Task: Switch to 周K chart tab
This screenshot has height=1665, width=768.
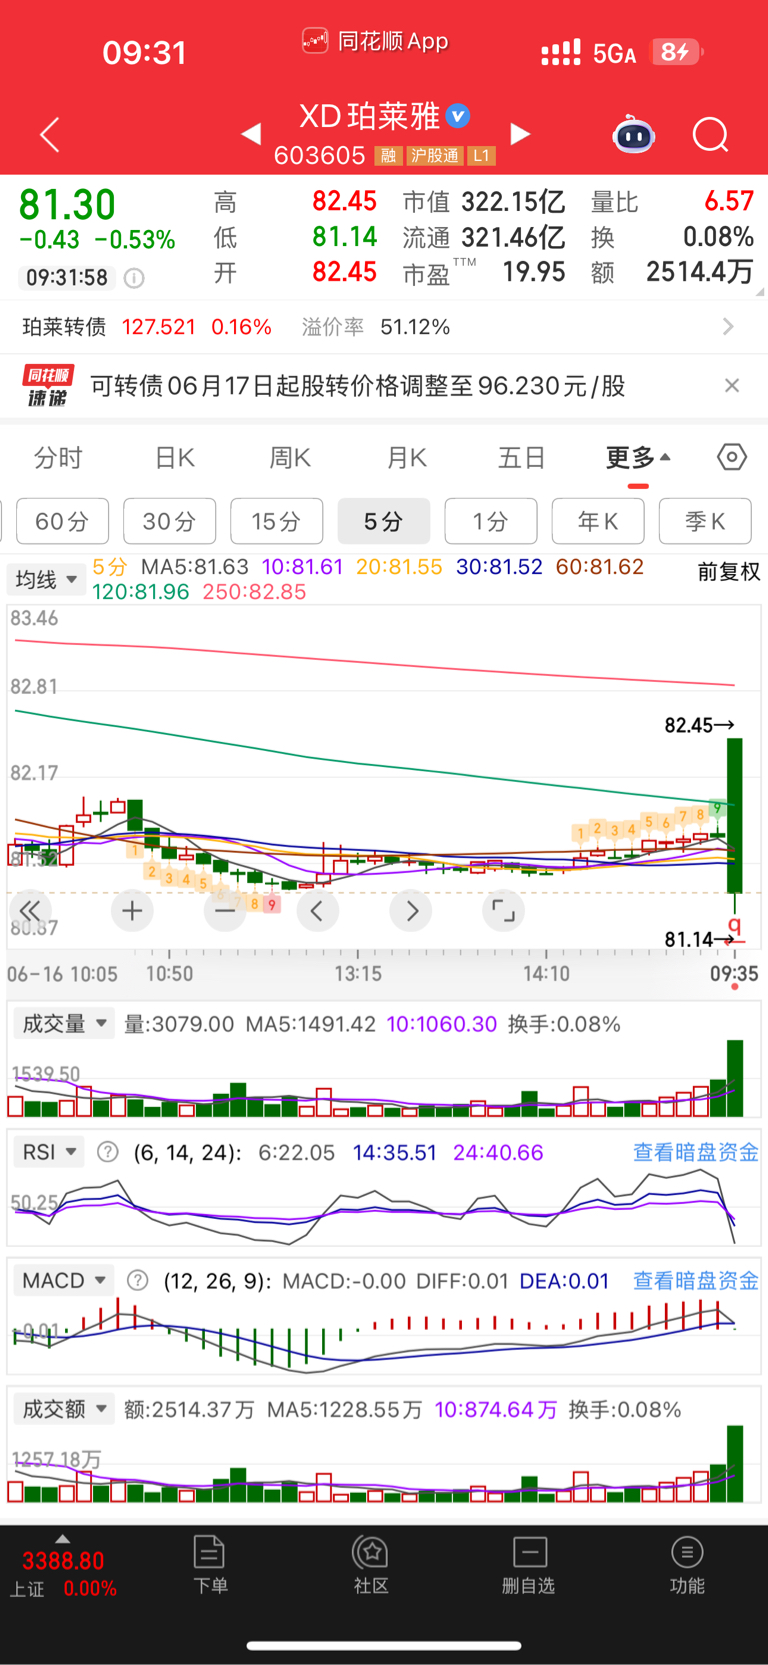Action: (290, 458)
